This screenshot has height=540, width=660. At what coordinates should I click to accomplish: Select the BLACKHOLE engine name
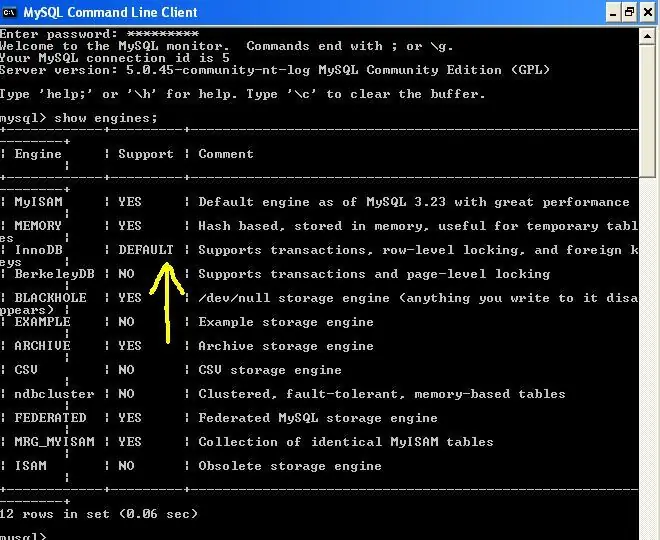[50, 298]
